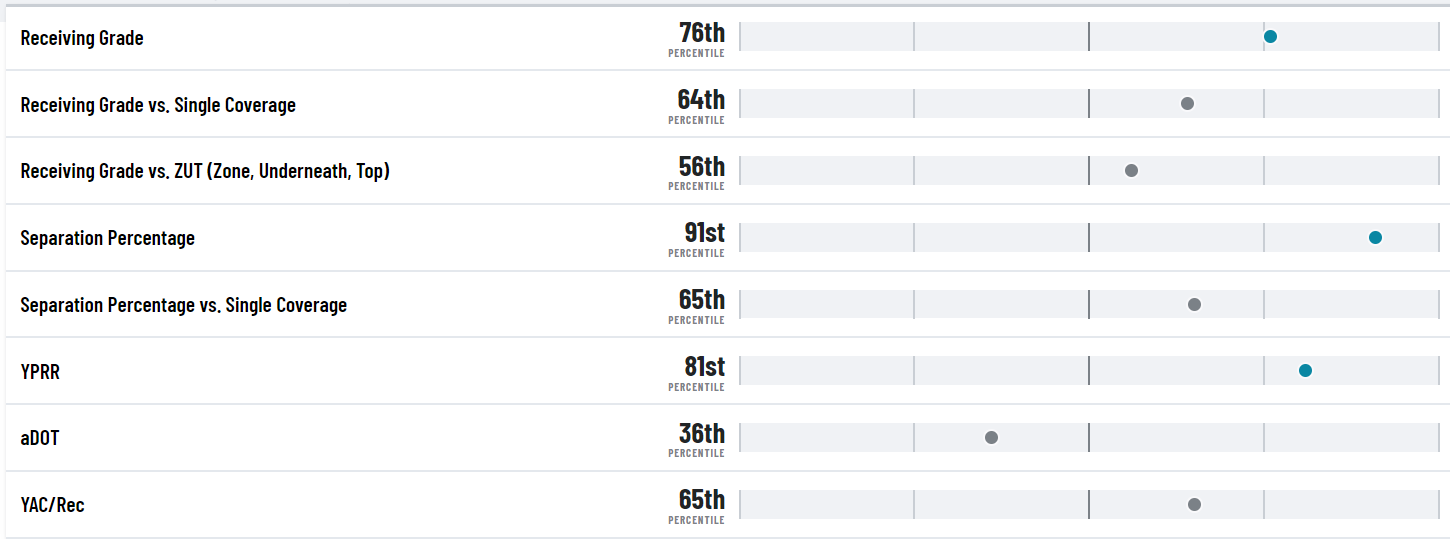Image resolution: width=1450 pixels, height=539 pixels.
Task: Click the teal Receiving Grade percentile dot
Action: (1270, 37)
